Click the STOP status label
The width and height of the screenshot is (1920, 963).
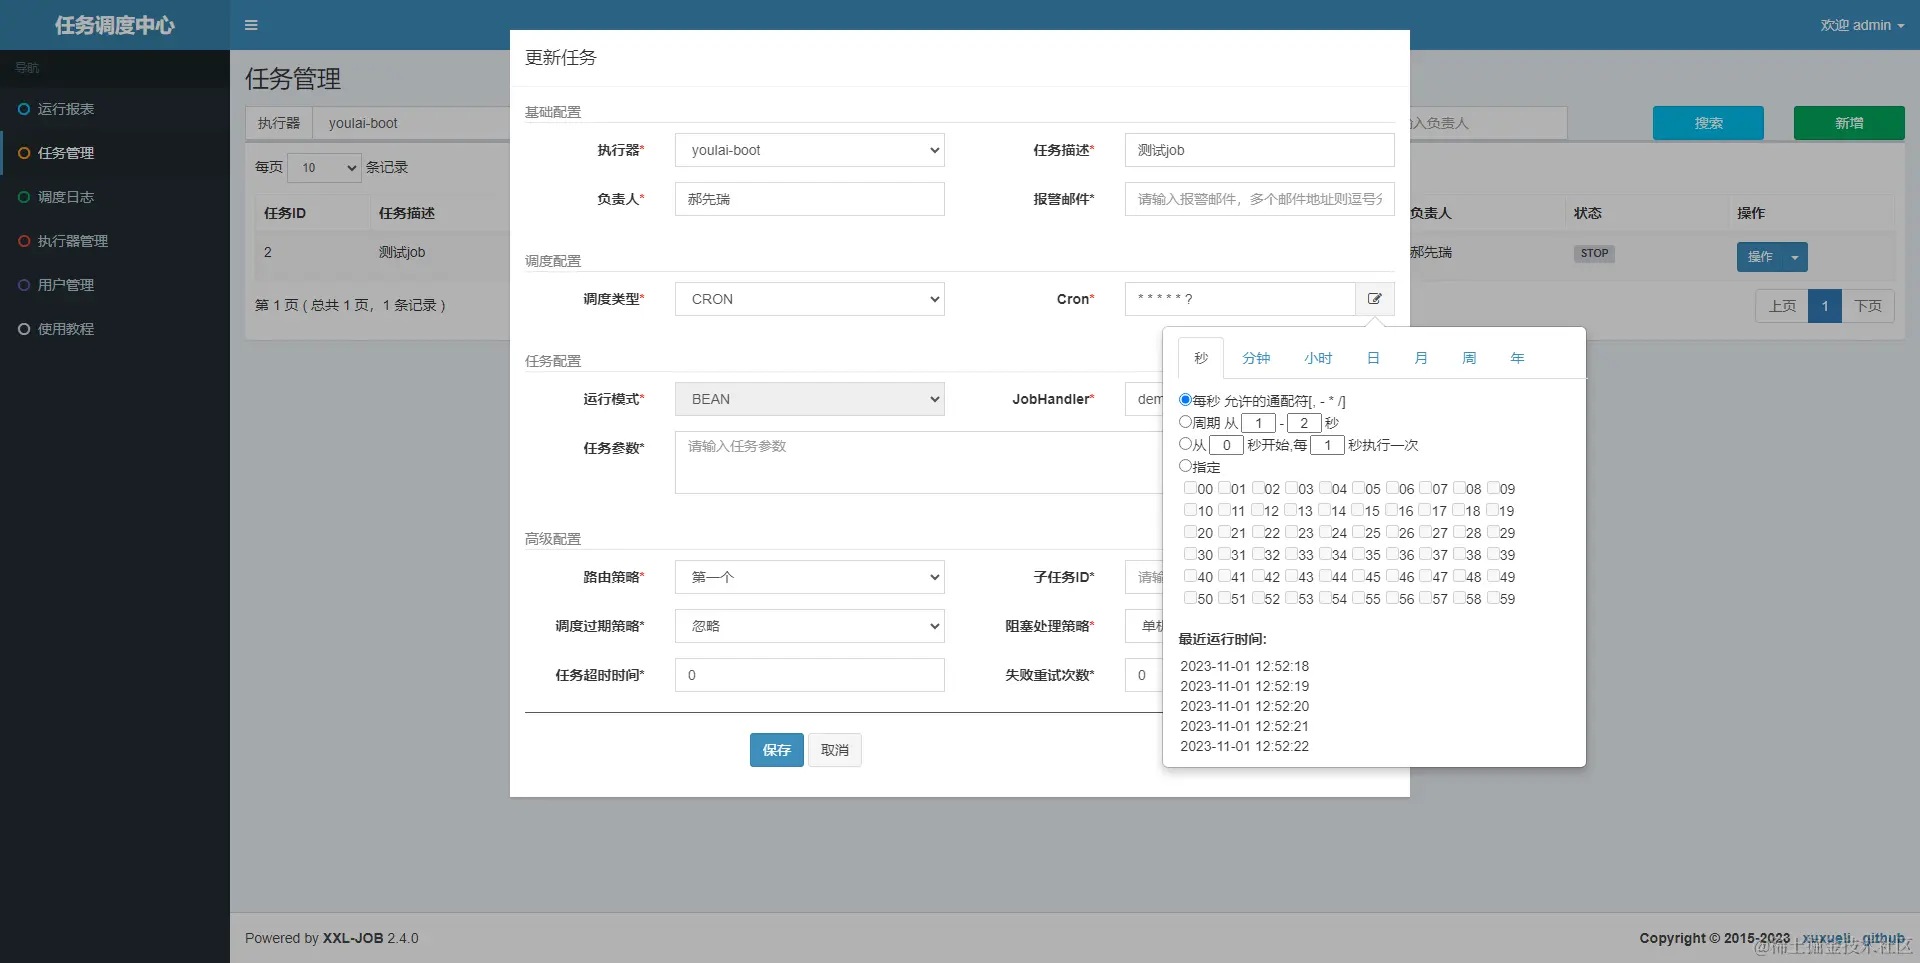tap(1594, 253)
